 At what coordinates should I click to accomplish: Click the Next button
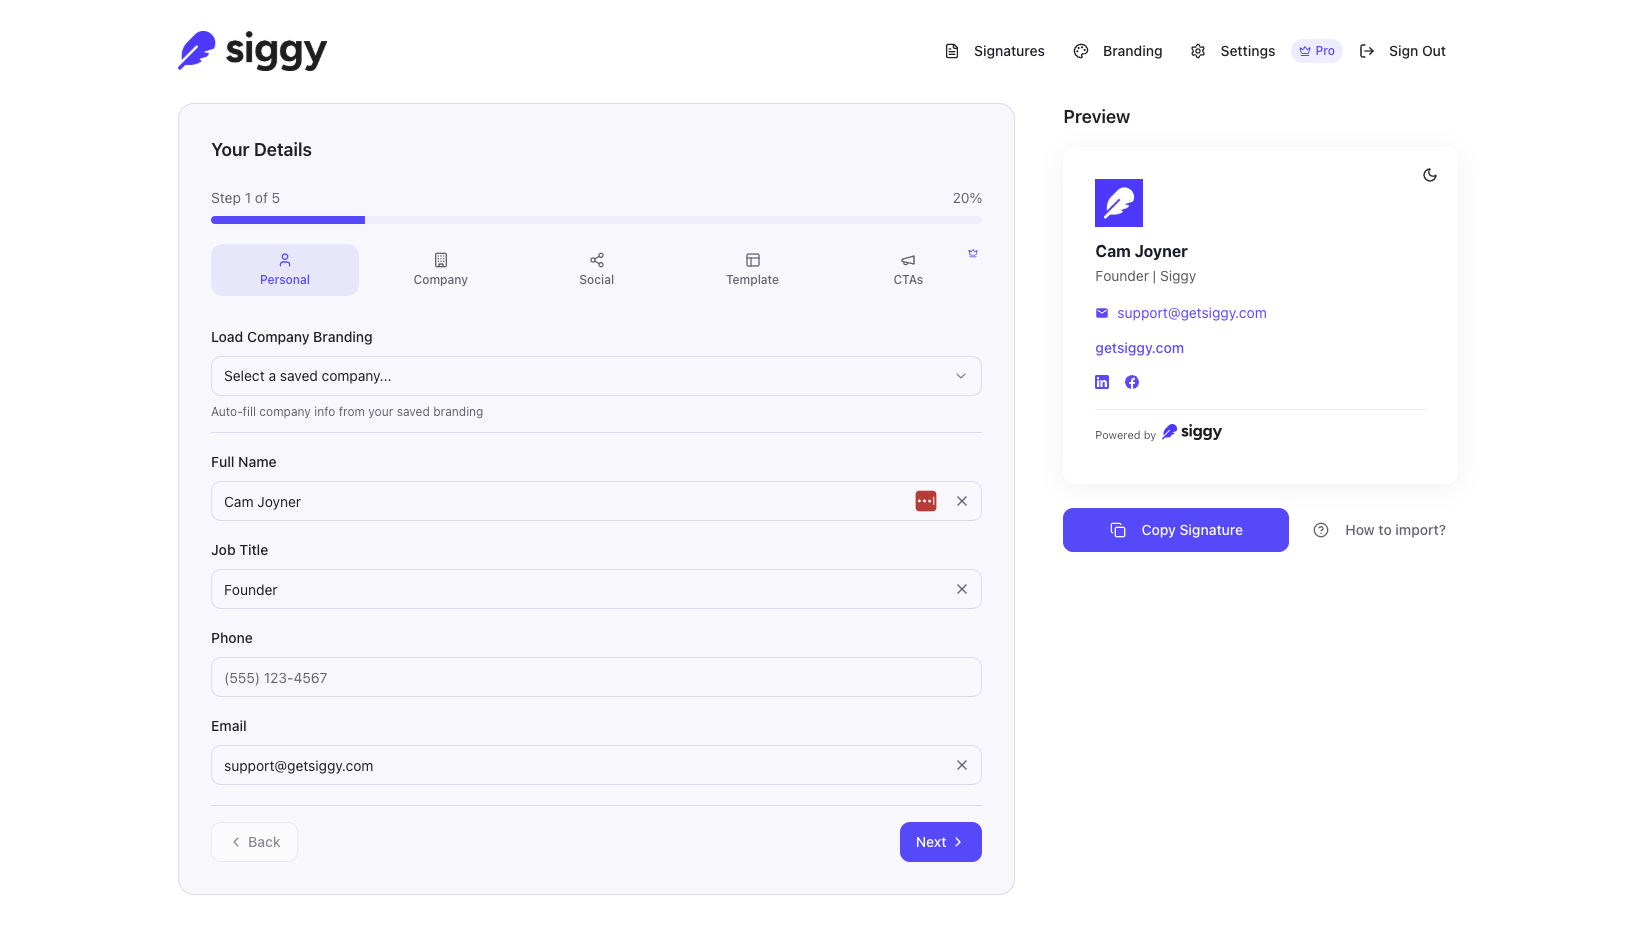pos(940,841)
